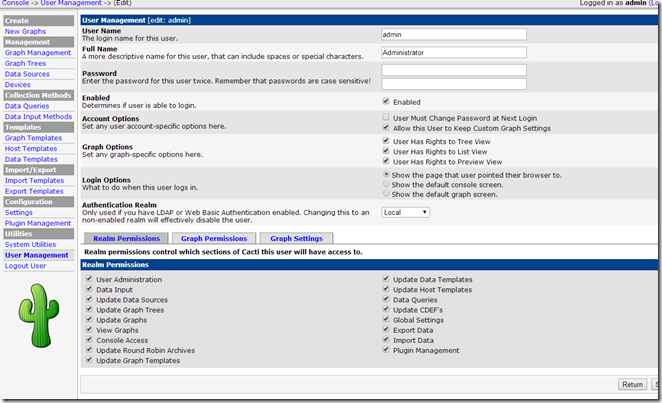Screen dimensions: 662x403
Task: Open Plugin Management sidebar link
Action: [38, 223]
